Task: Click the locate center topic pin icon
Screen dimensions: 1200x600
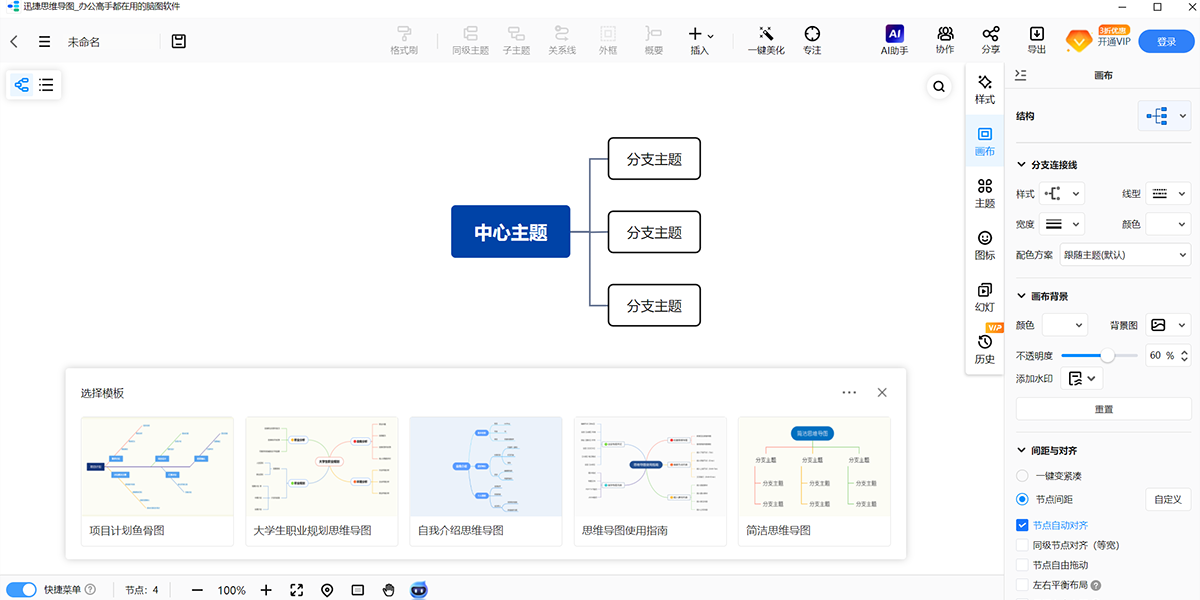Action: (327, 590)
